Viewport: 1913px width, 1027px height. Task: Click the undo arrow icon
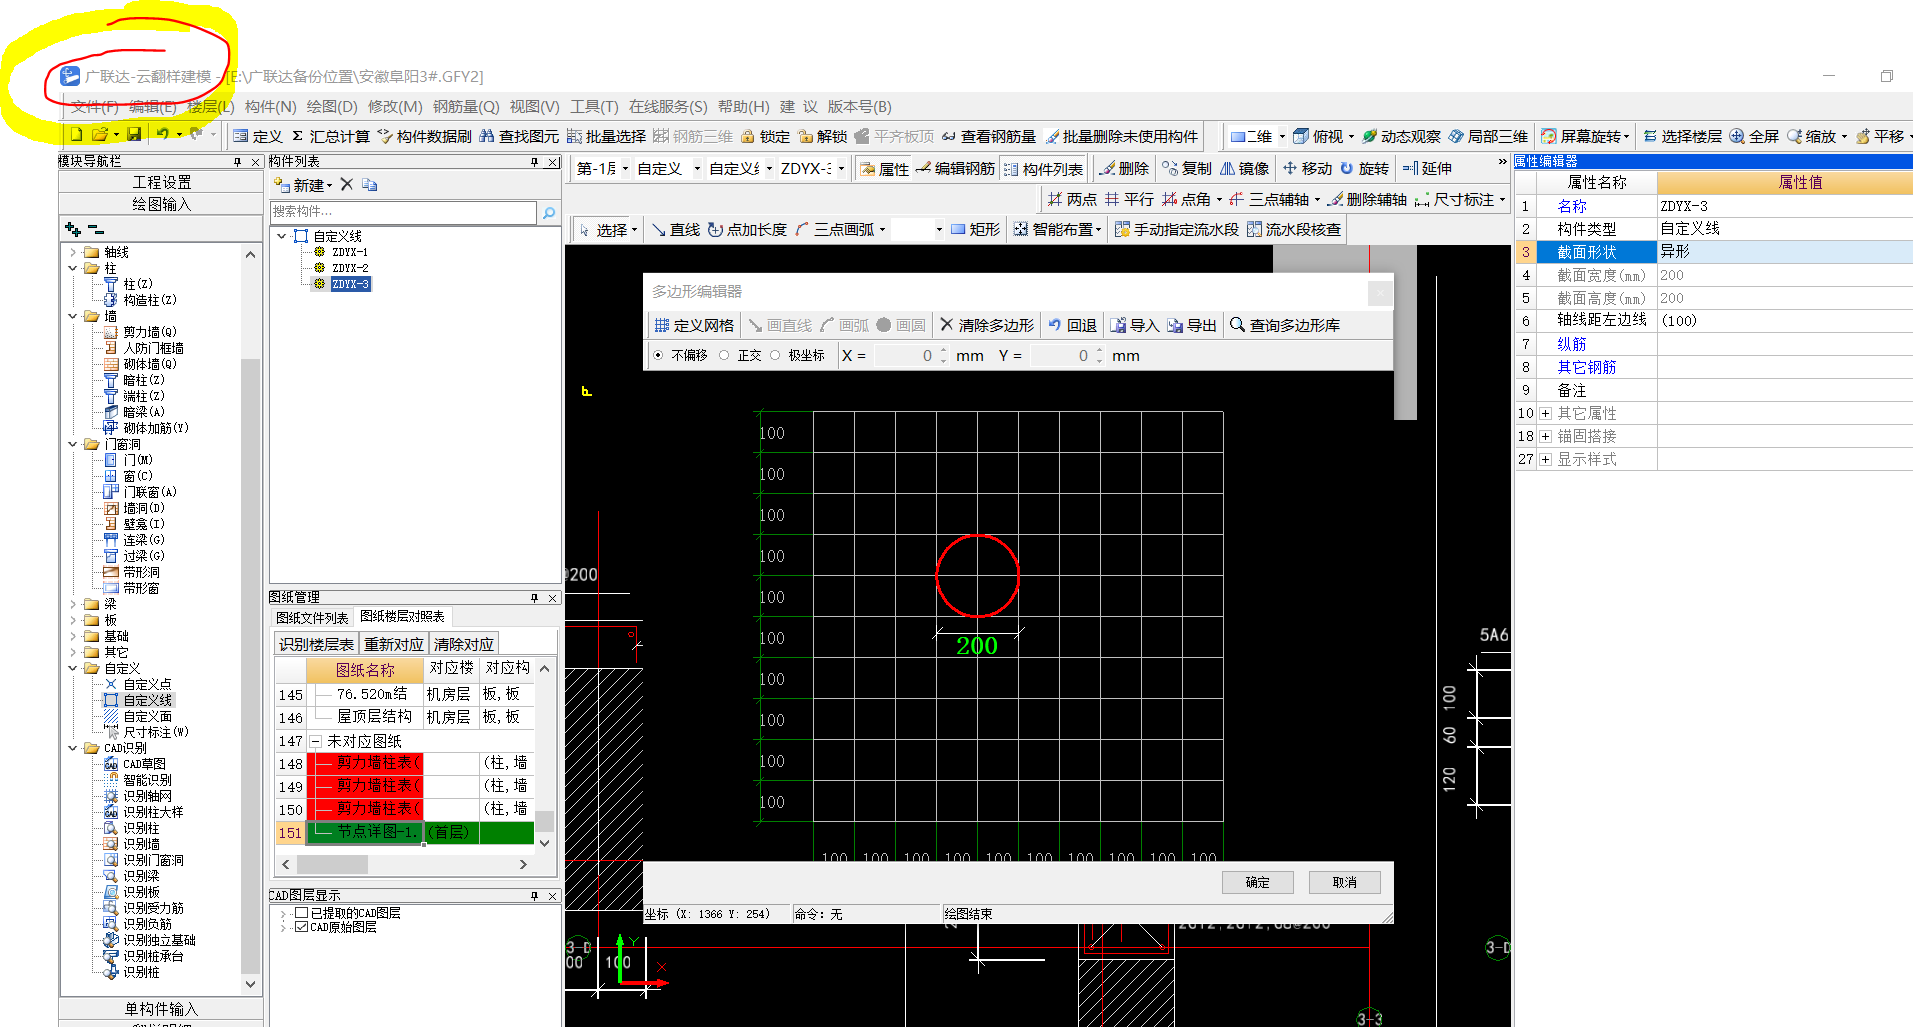162,134
